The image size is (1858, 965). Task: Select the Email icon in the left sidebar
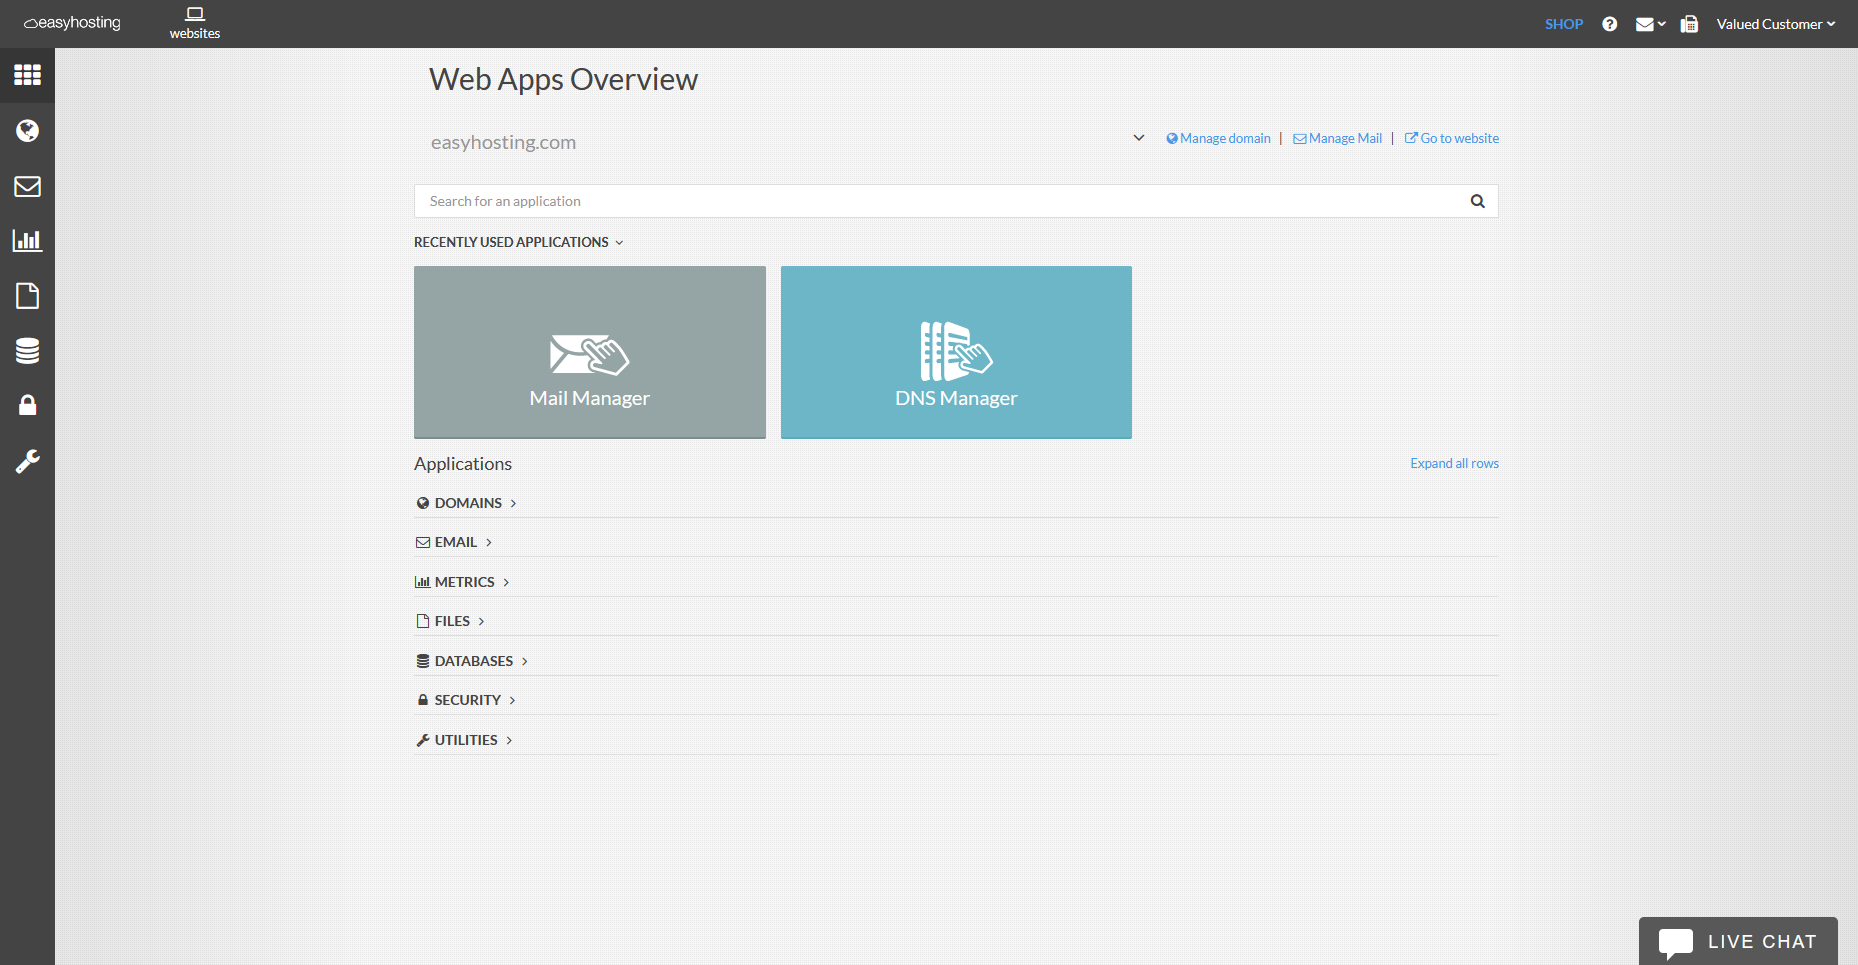point(27,186)
